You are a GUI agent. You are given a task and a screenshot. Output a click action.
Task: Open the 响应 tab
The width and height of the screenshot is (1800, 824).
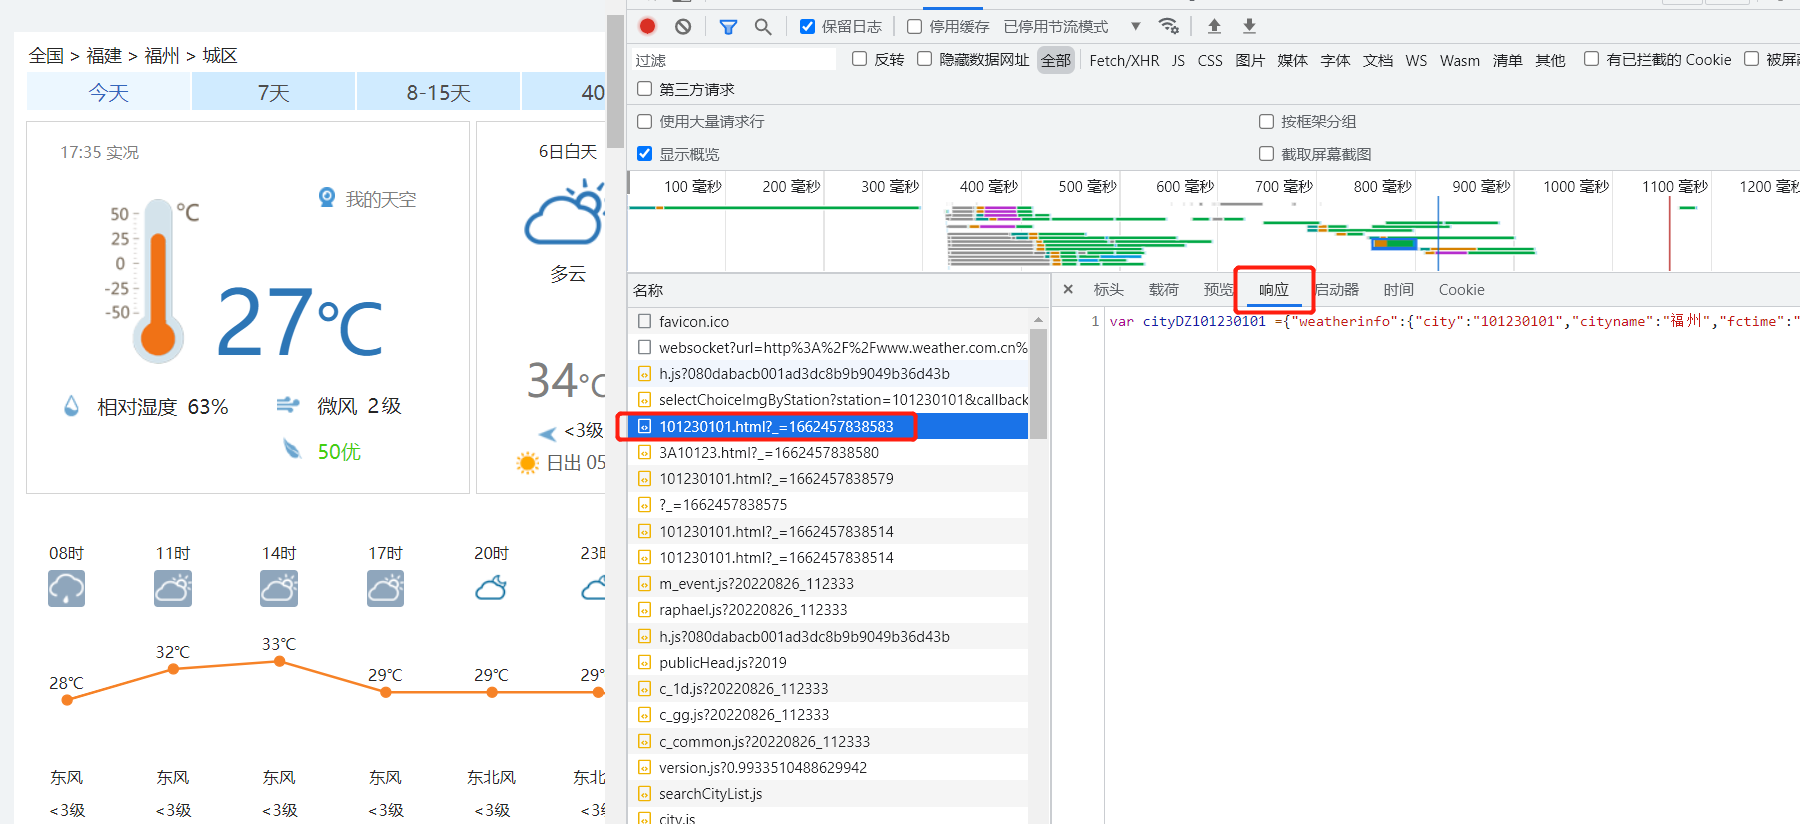tap(1274, 290)
